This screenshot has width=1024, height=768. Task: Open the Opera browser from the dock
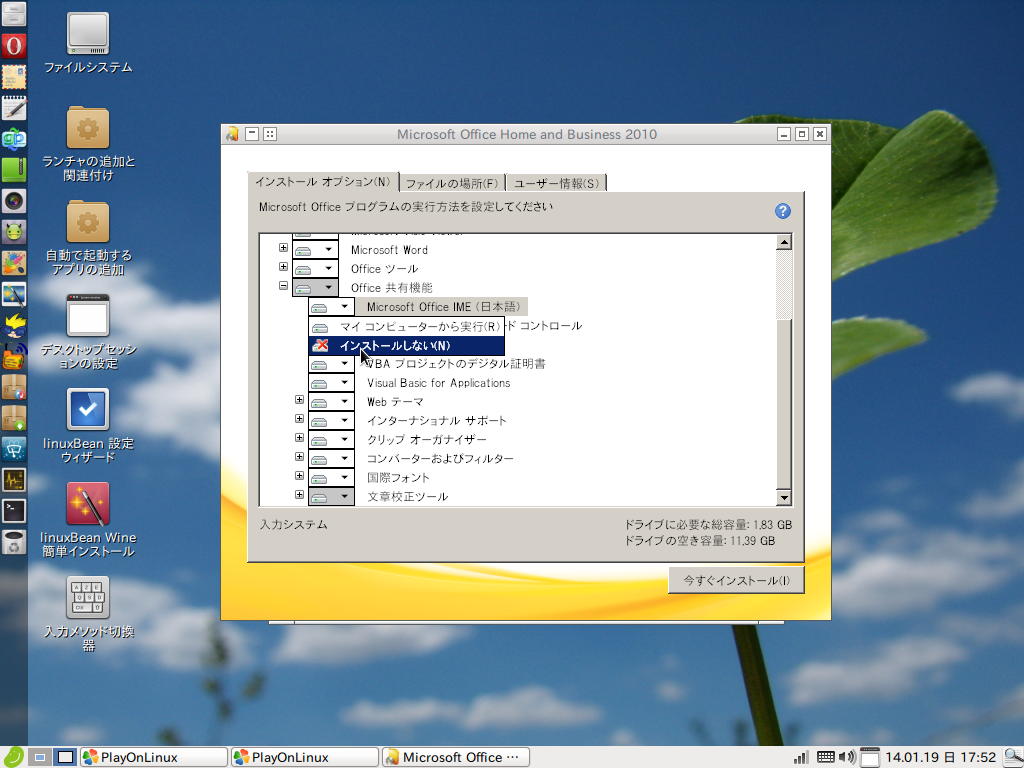[x=13, y=46]
